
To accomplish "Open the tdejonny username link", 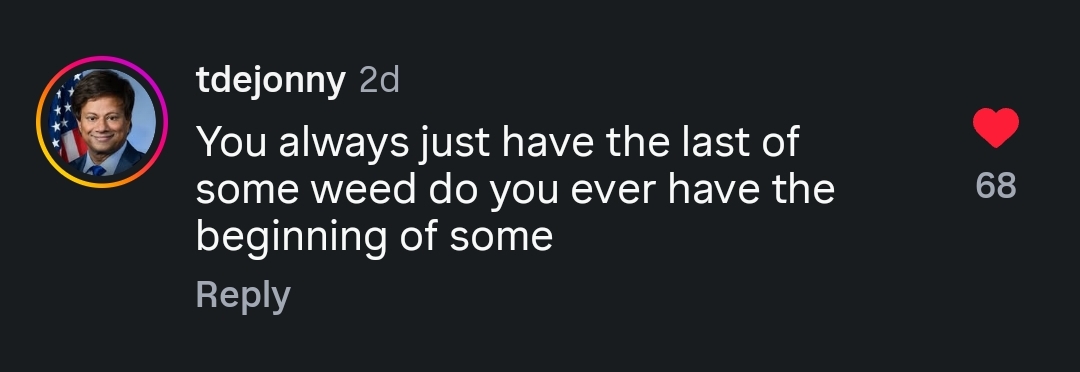I will (271, 81).
